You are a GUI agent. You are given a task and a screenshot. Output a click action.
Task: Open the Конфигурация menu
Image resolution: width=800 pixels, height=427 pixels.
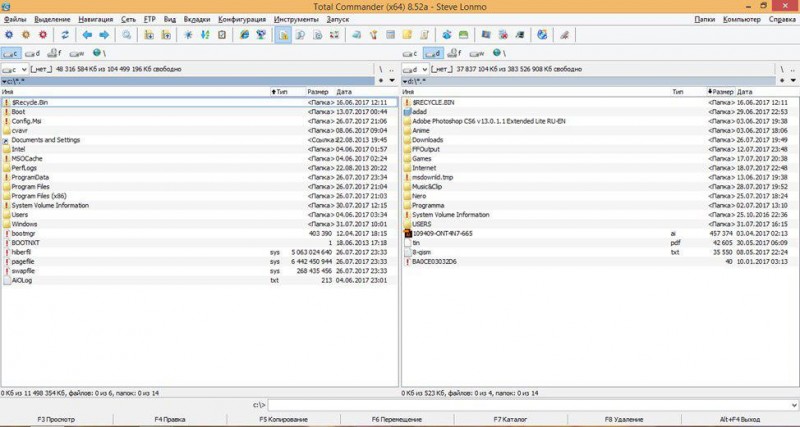(242, 19)
